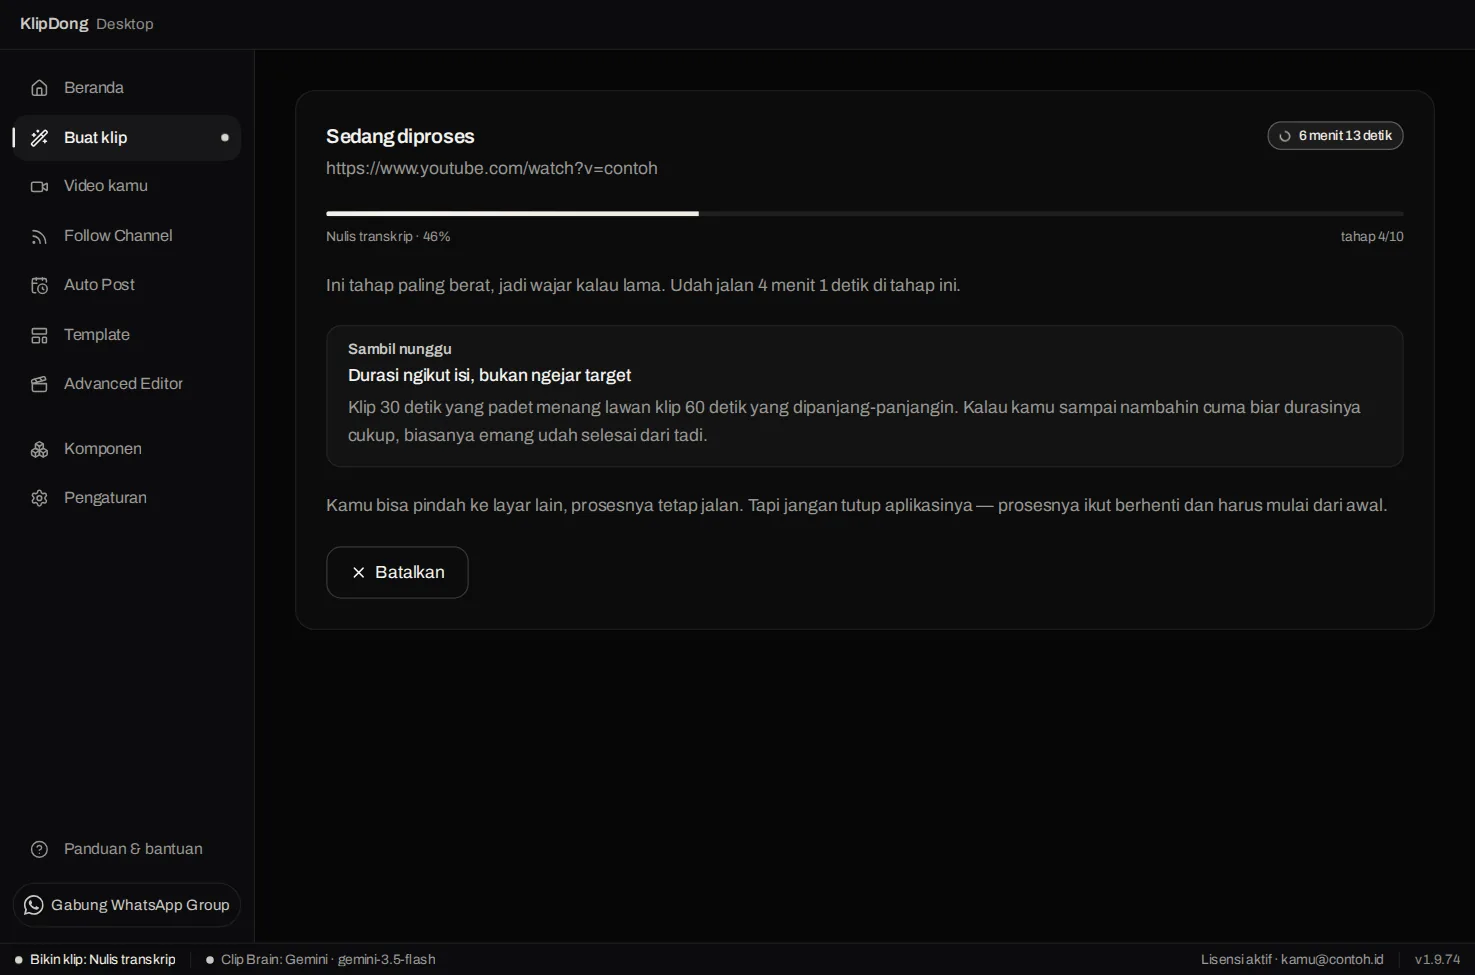Click 'Clip Brain: Gemini · gemini-3.5-flash' status
This screenshot has height=975, width=1475.
click(x=320, y=960)
